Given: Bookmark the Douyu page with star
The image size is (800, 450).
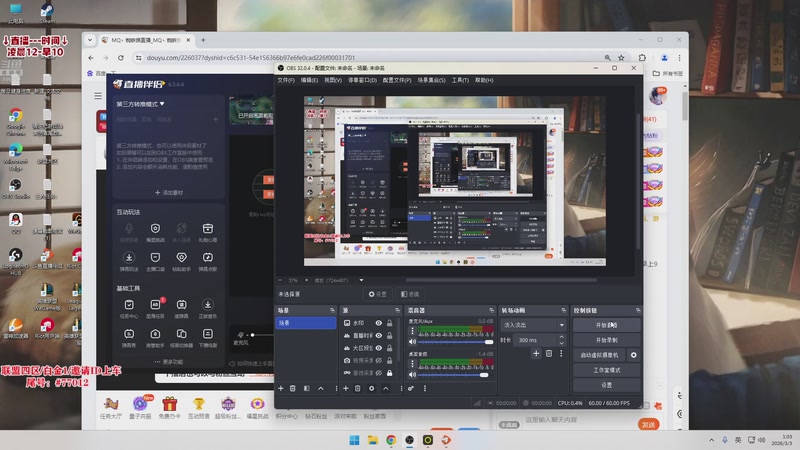Looking at the screenshot, I should coord(621,58).
